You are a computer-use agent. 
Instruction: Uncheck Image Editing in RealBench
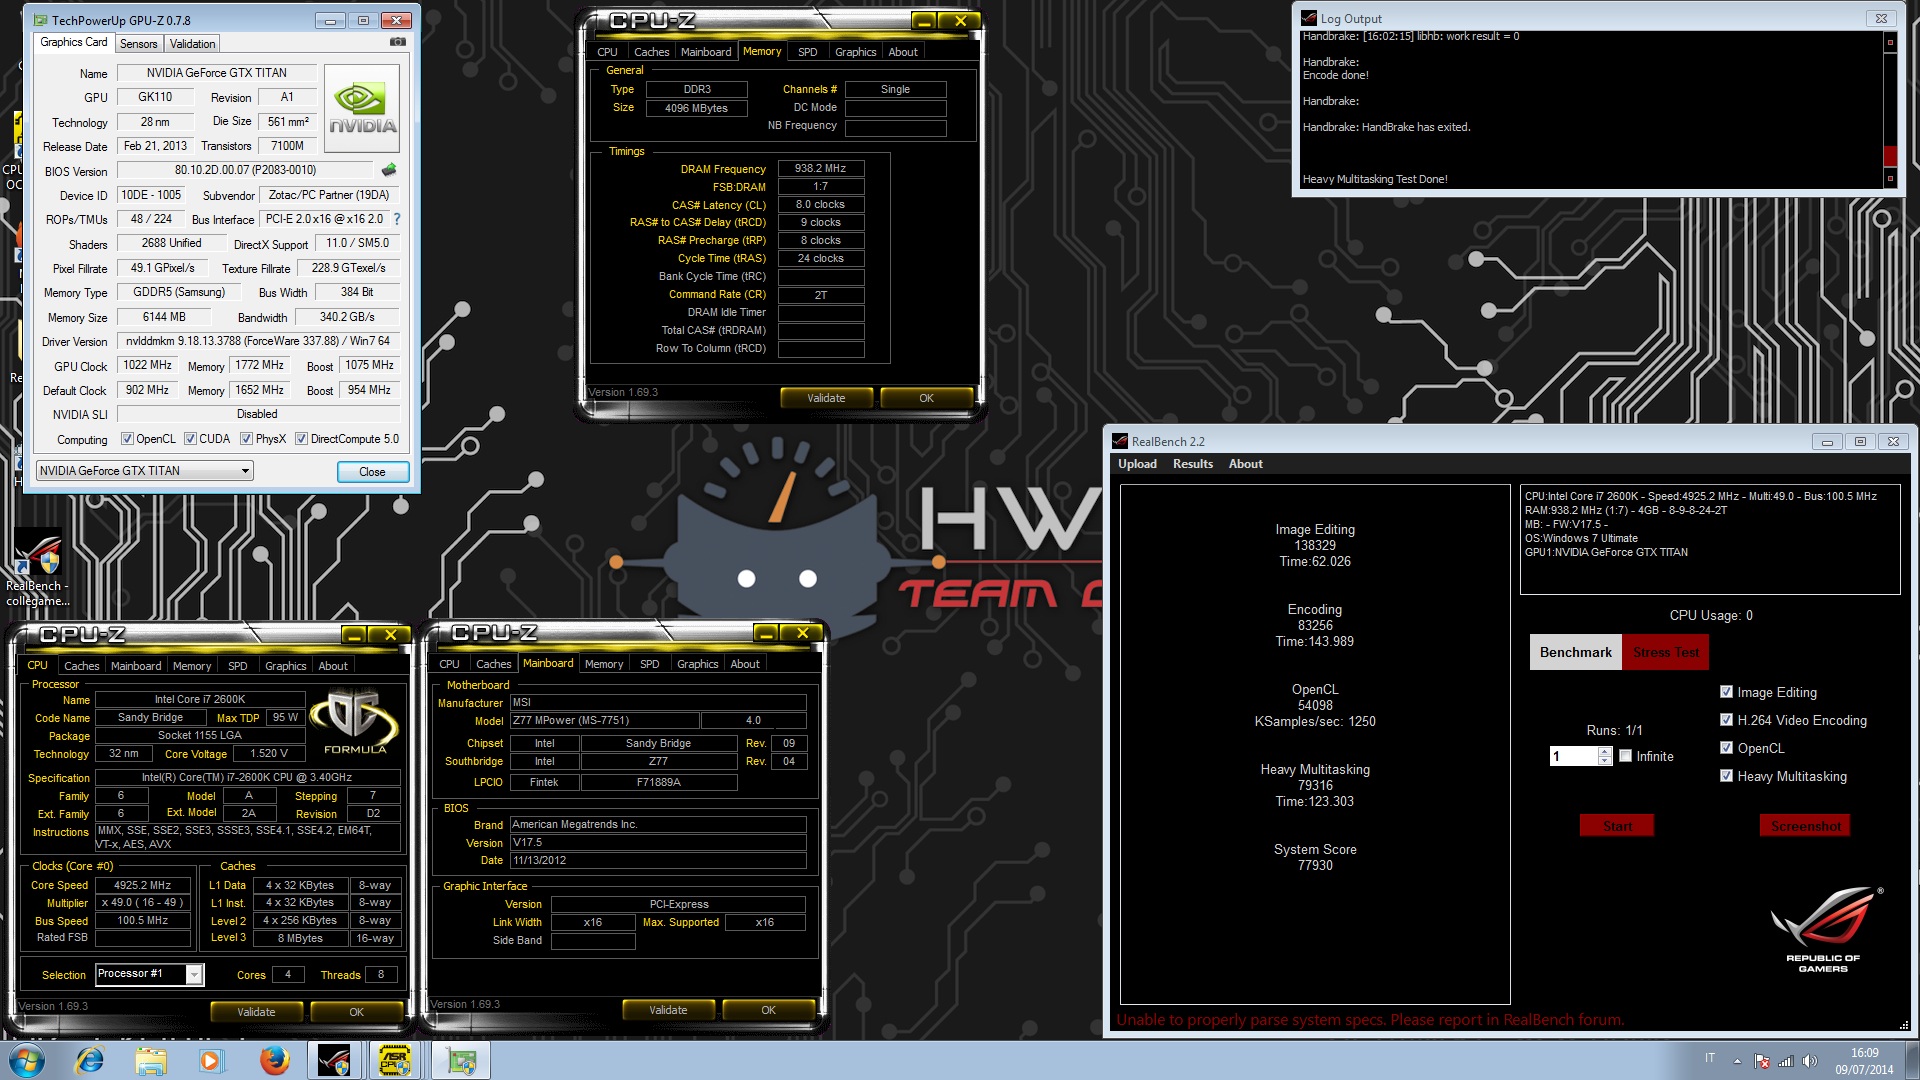pos(1726,692)
